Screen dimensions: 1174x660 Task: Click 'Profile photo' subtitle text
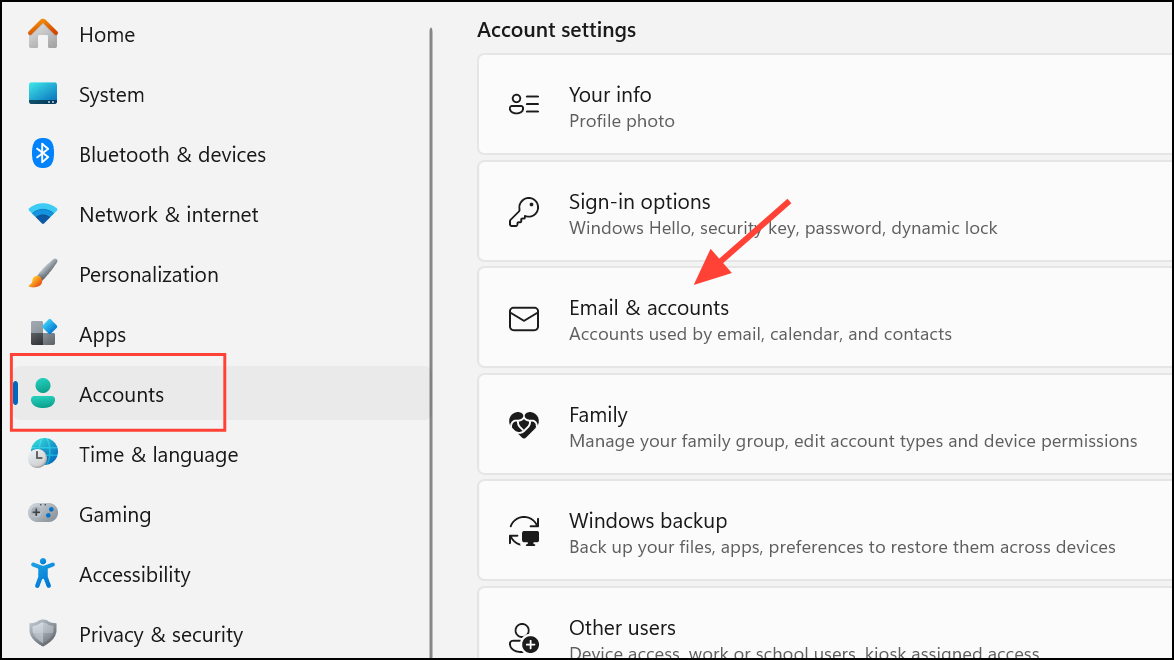(621, 121)
